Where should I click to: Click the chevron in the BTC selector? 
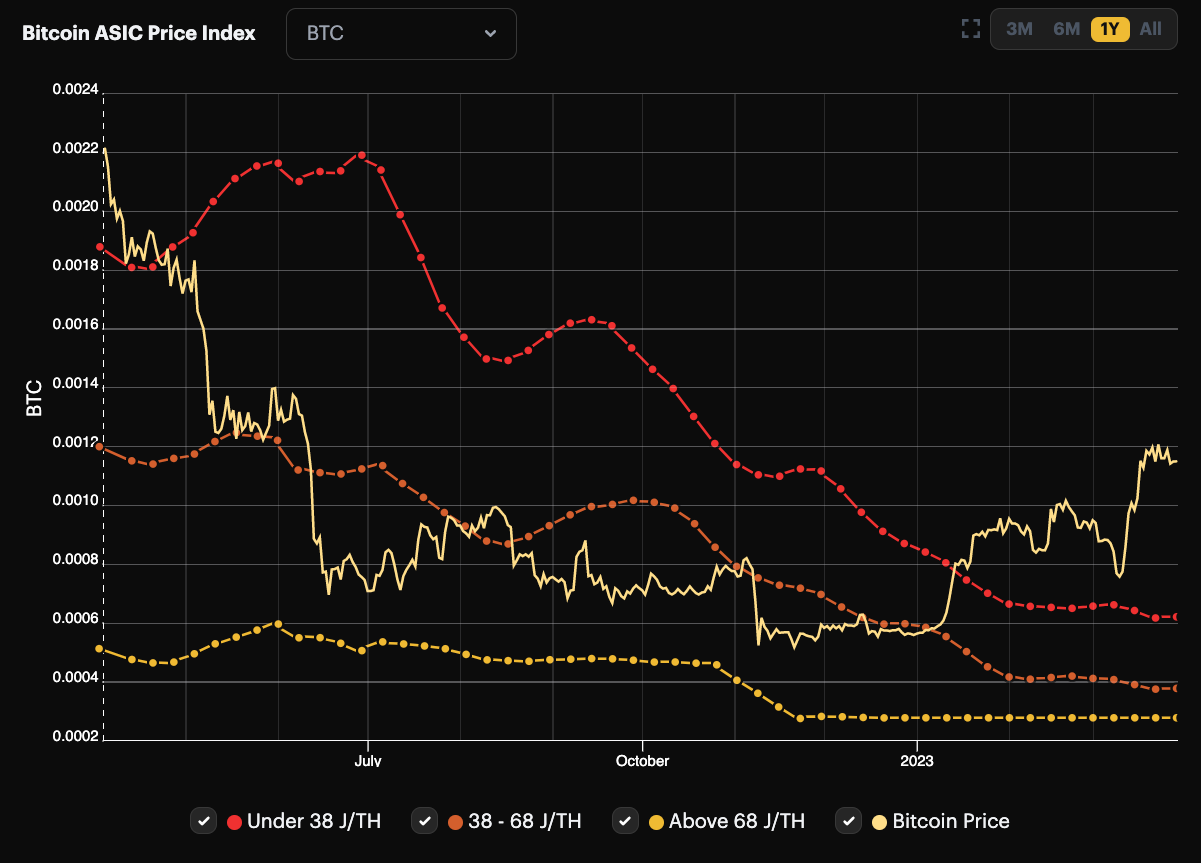[x=489, y=33]
